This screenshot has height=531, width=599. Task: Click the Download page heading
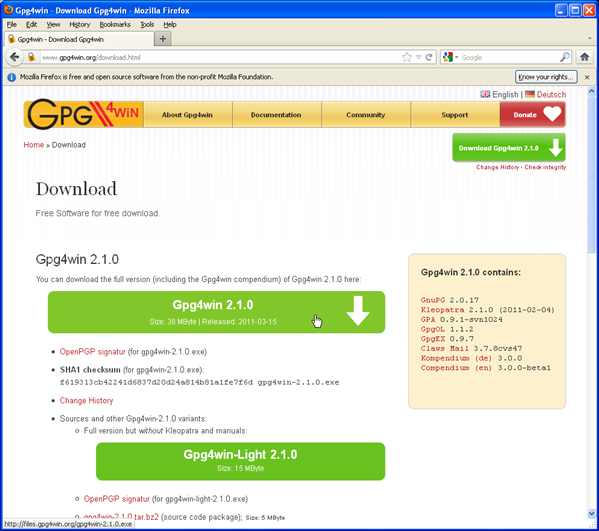pyautogui.click(x=76, y=189)
